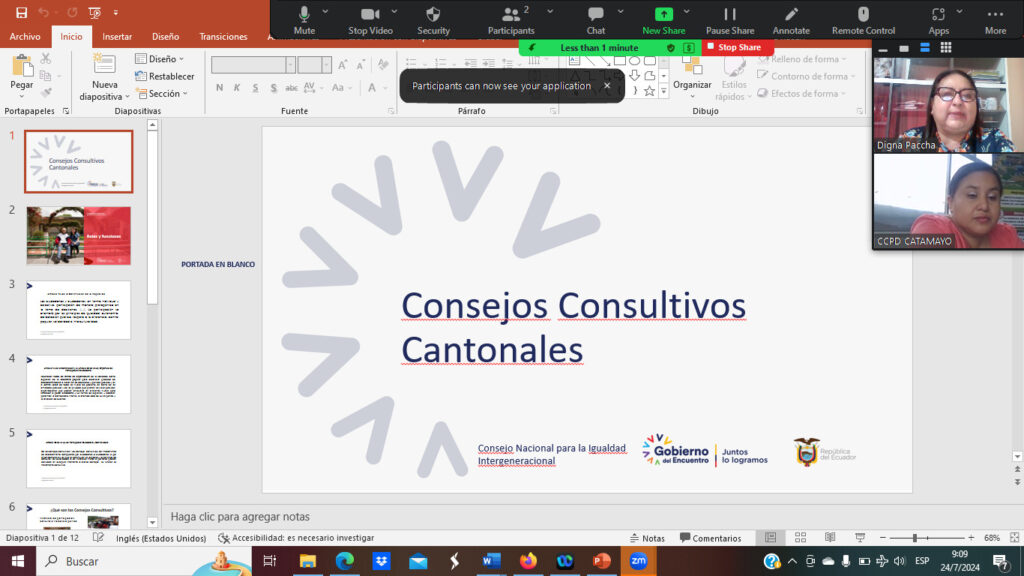This screenshot has width=1024, height=576.
Task: Select slide 2 thumbnail
Action: click(78, 236)
